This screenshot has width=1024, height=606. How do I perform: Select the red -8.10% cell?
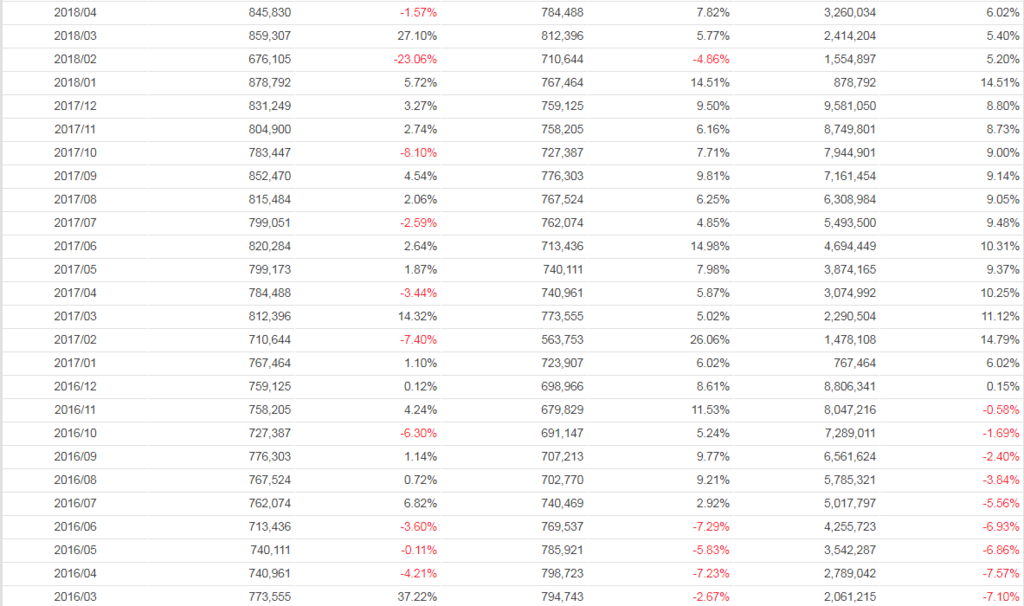pos(417,152)
